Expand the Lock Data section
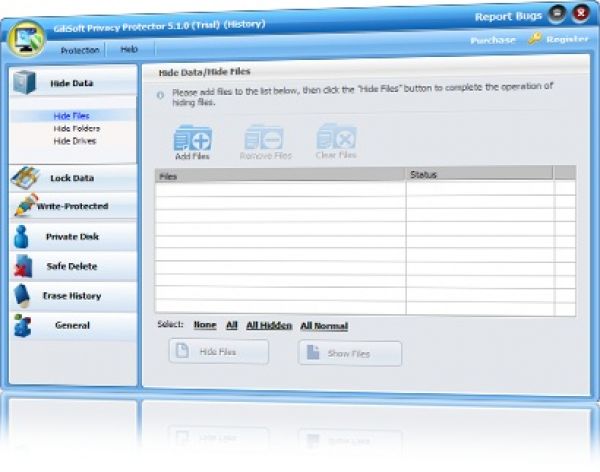Screen dimensions: 600x472 pos(72,178)
